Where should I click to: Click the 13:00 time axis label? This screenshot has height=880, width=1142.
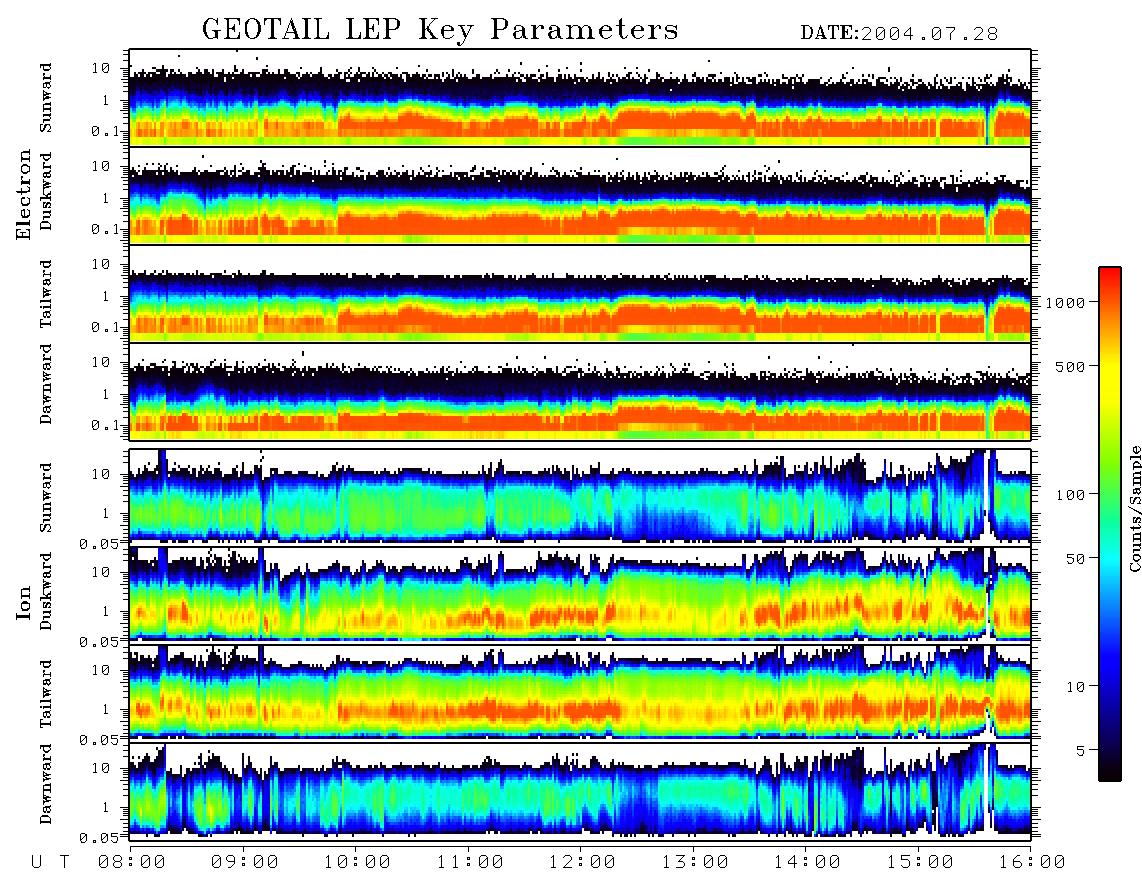(x=695, y=862)
